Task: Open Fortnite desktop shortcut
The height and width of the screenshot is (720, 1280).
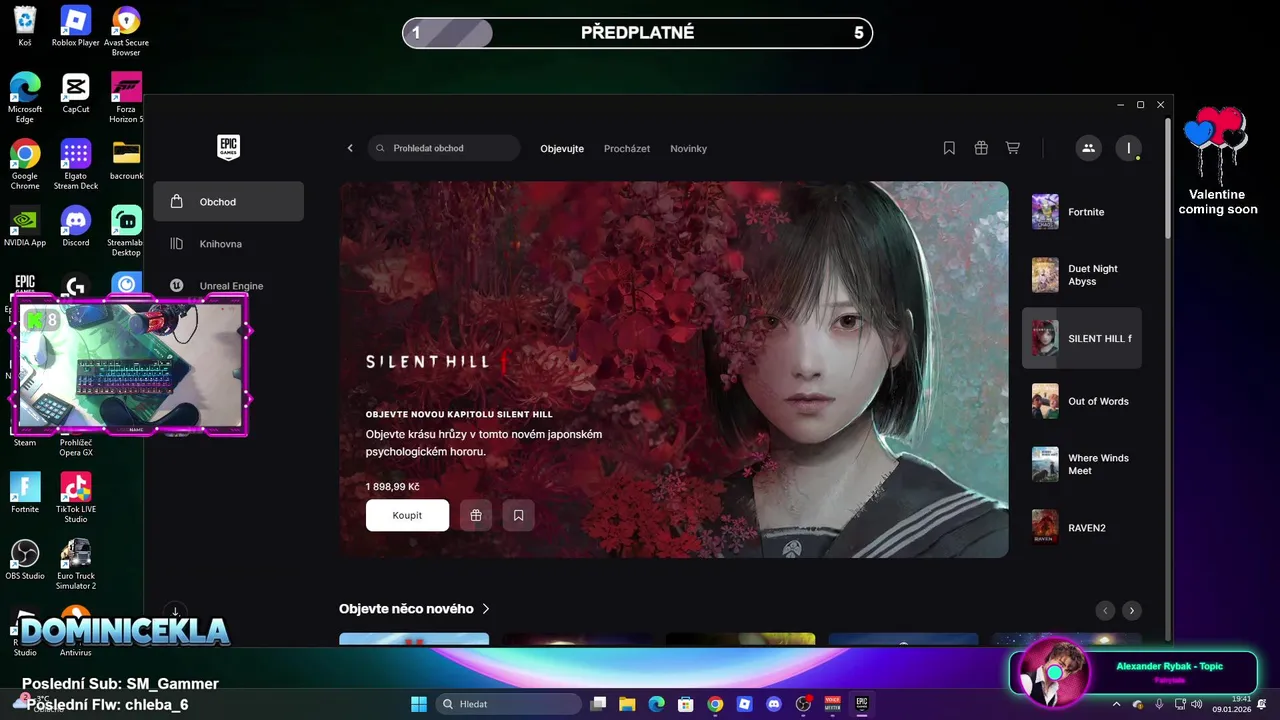Action: (x=25, y=493)
